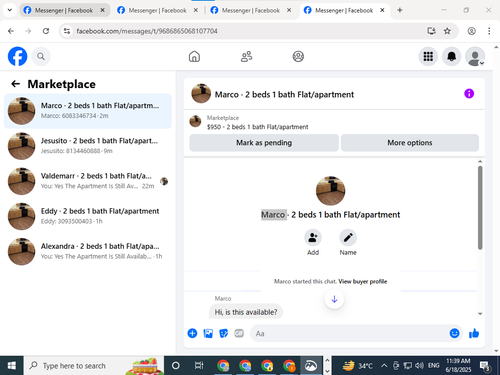Open a new browser tab
The height and width of the screenshot is (375, 500).
pyautogui.click(x=400, y=10)
